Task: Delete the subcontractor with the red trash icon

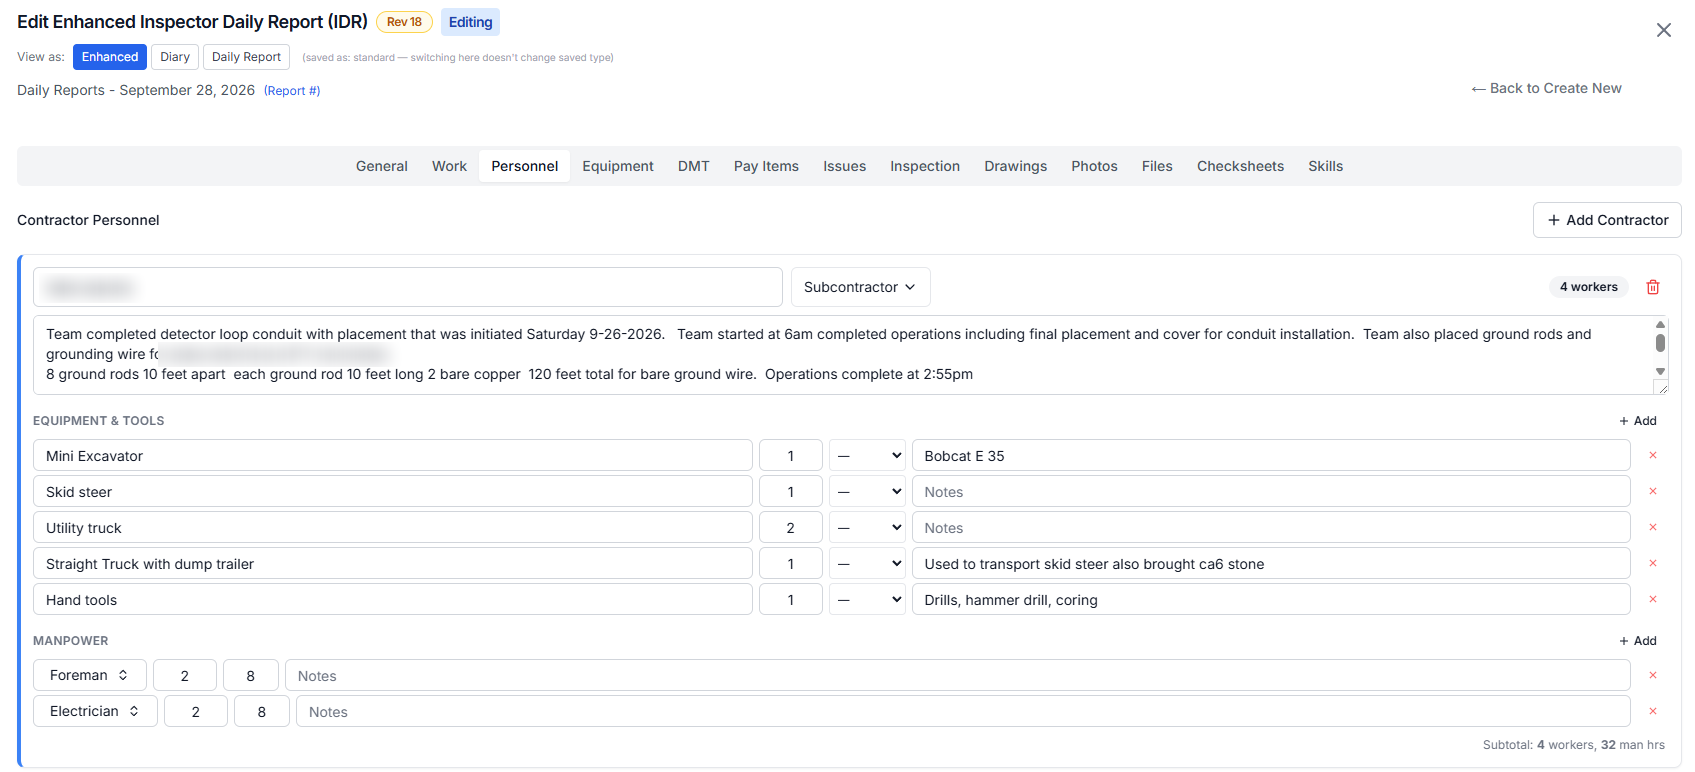Action: pos(1653,287)
